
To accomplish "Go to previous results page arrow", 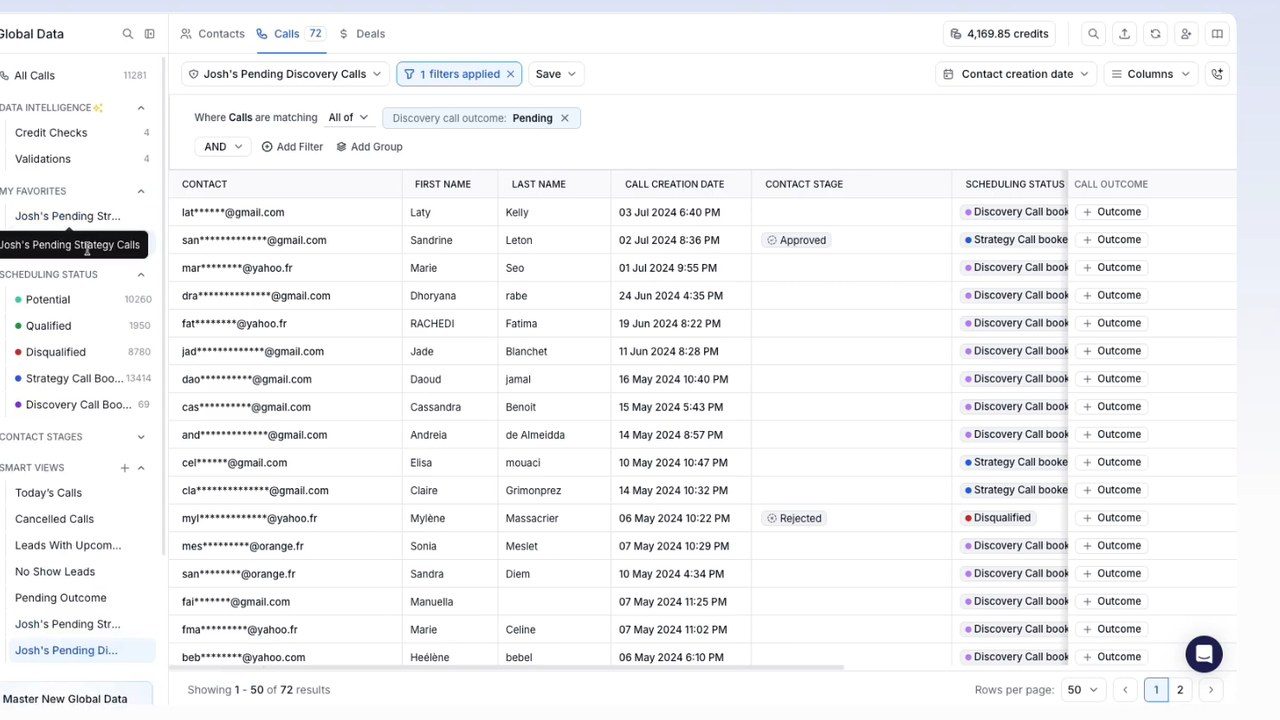I will 1126,690.
